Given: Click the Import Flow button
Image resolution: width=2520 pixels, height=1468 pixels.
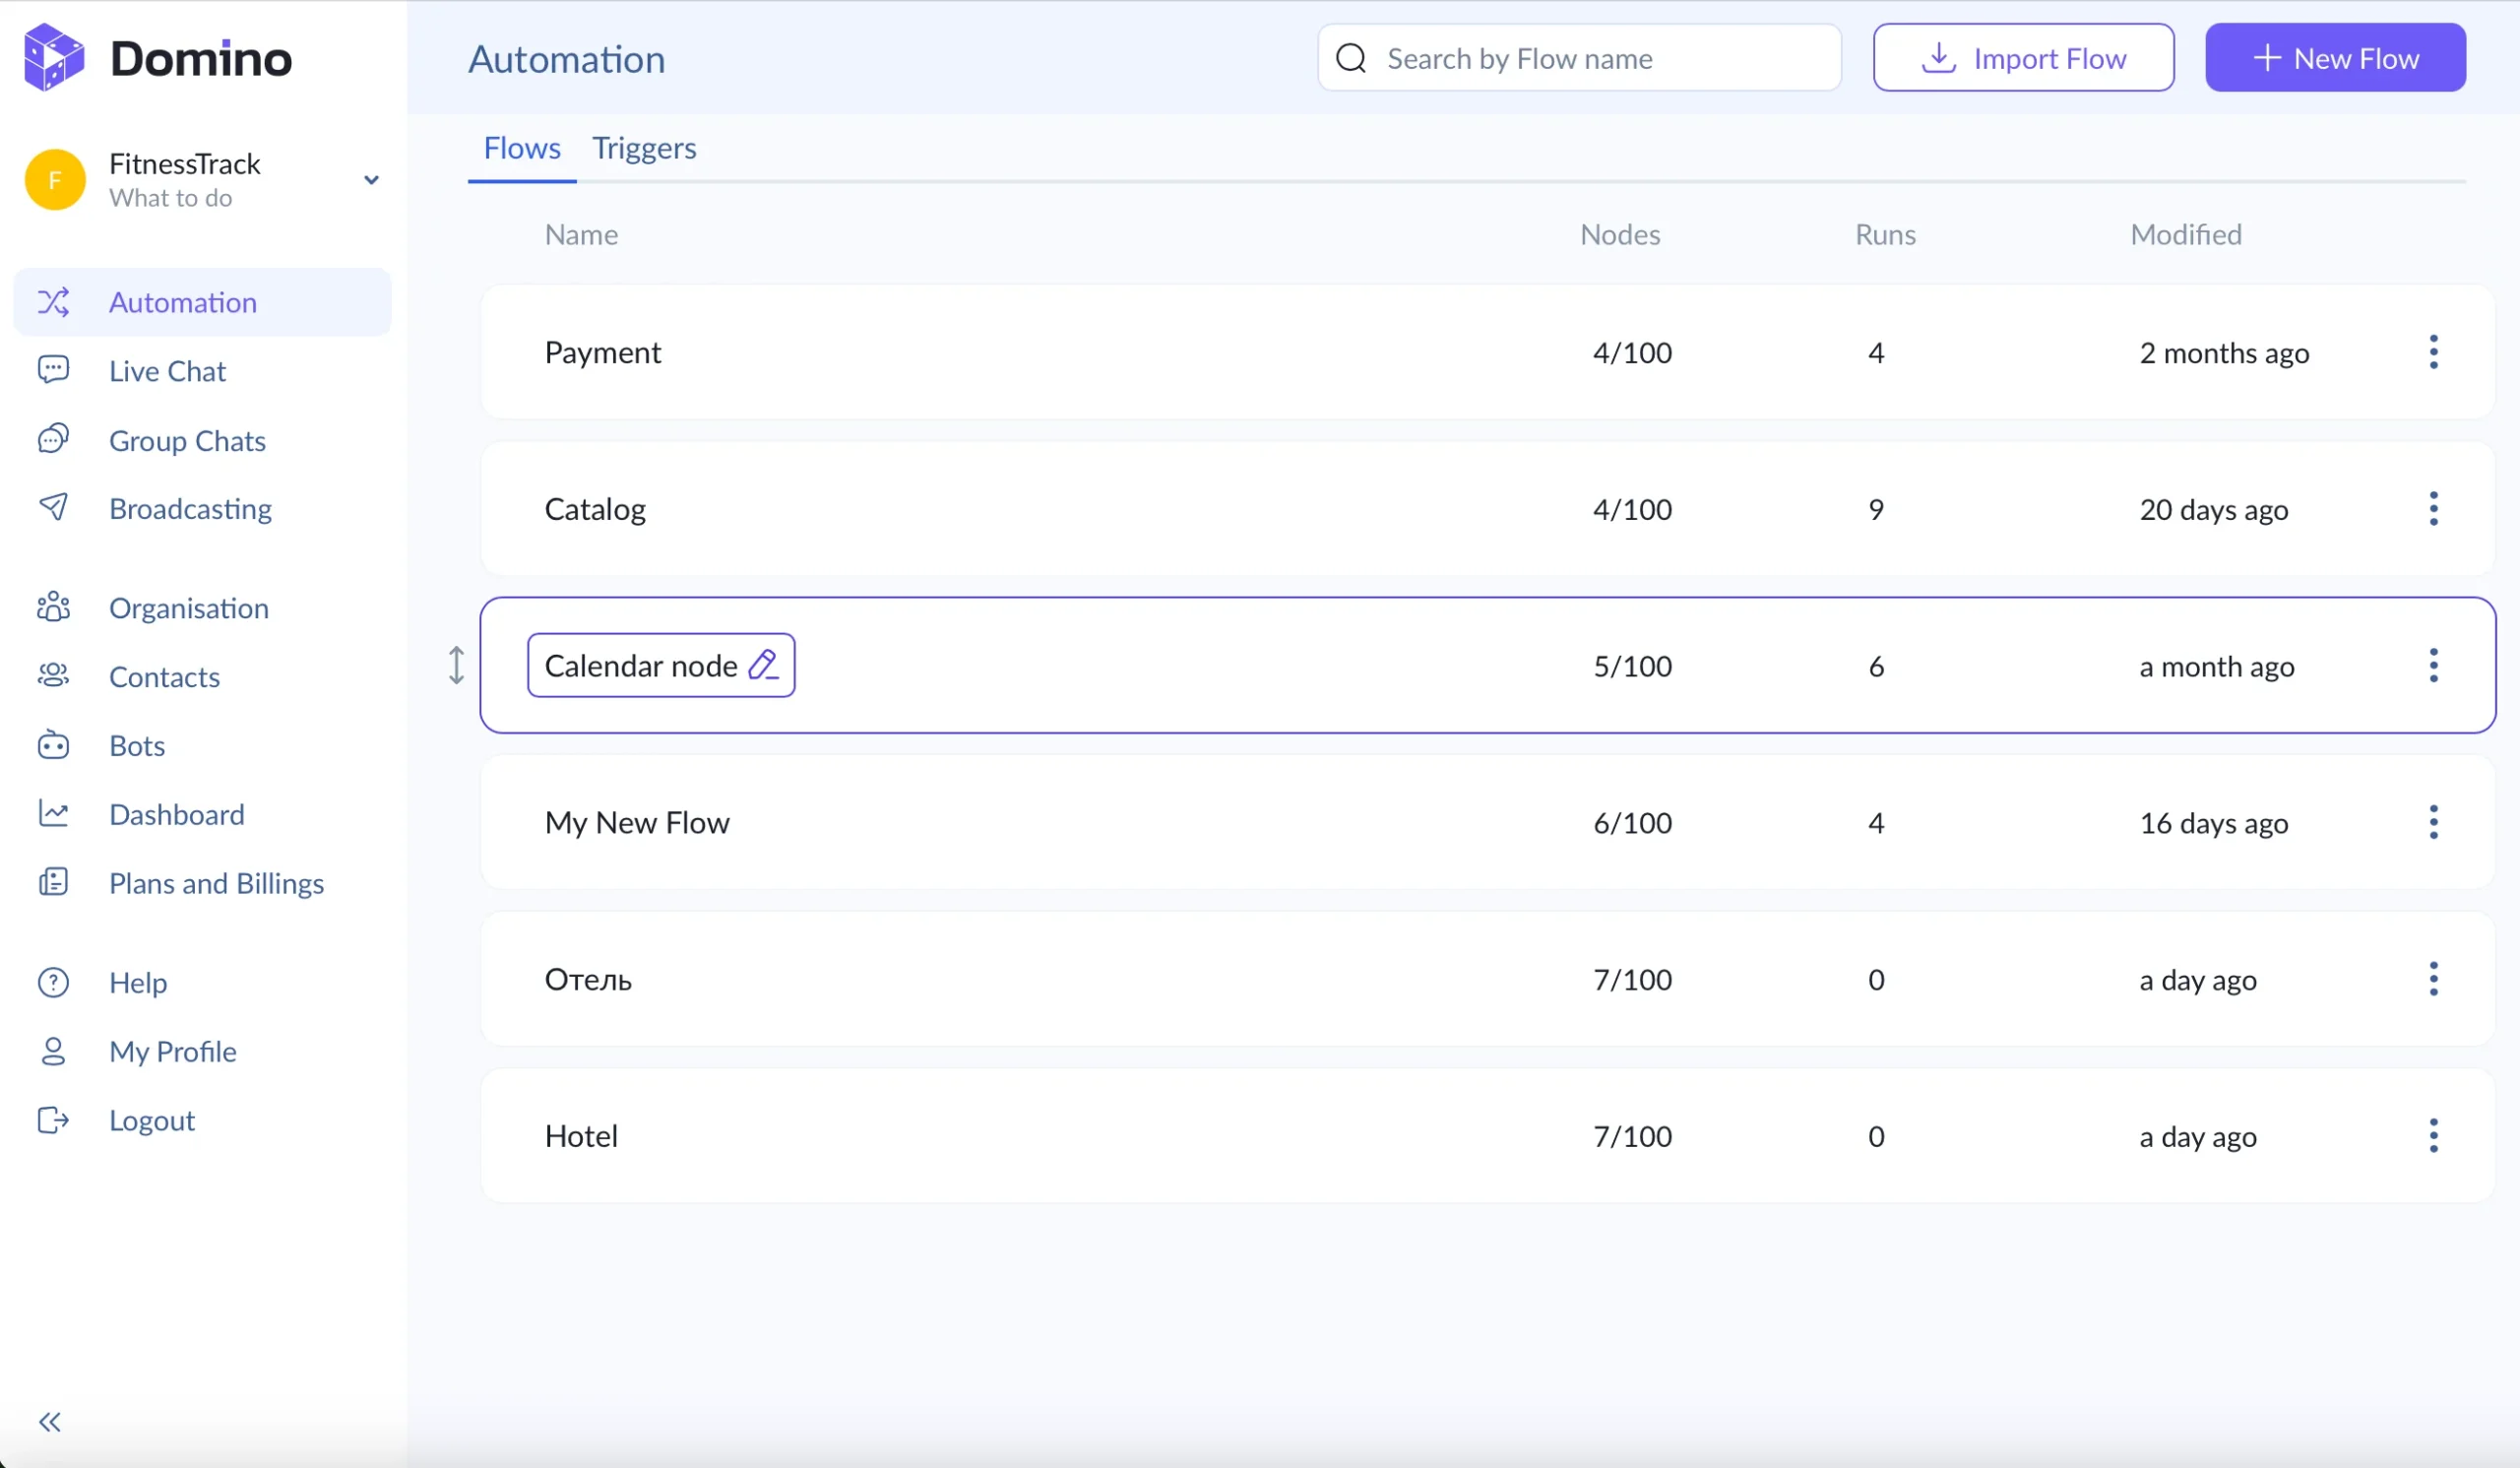Looking at the screenshot, I should [2023, 57].
